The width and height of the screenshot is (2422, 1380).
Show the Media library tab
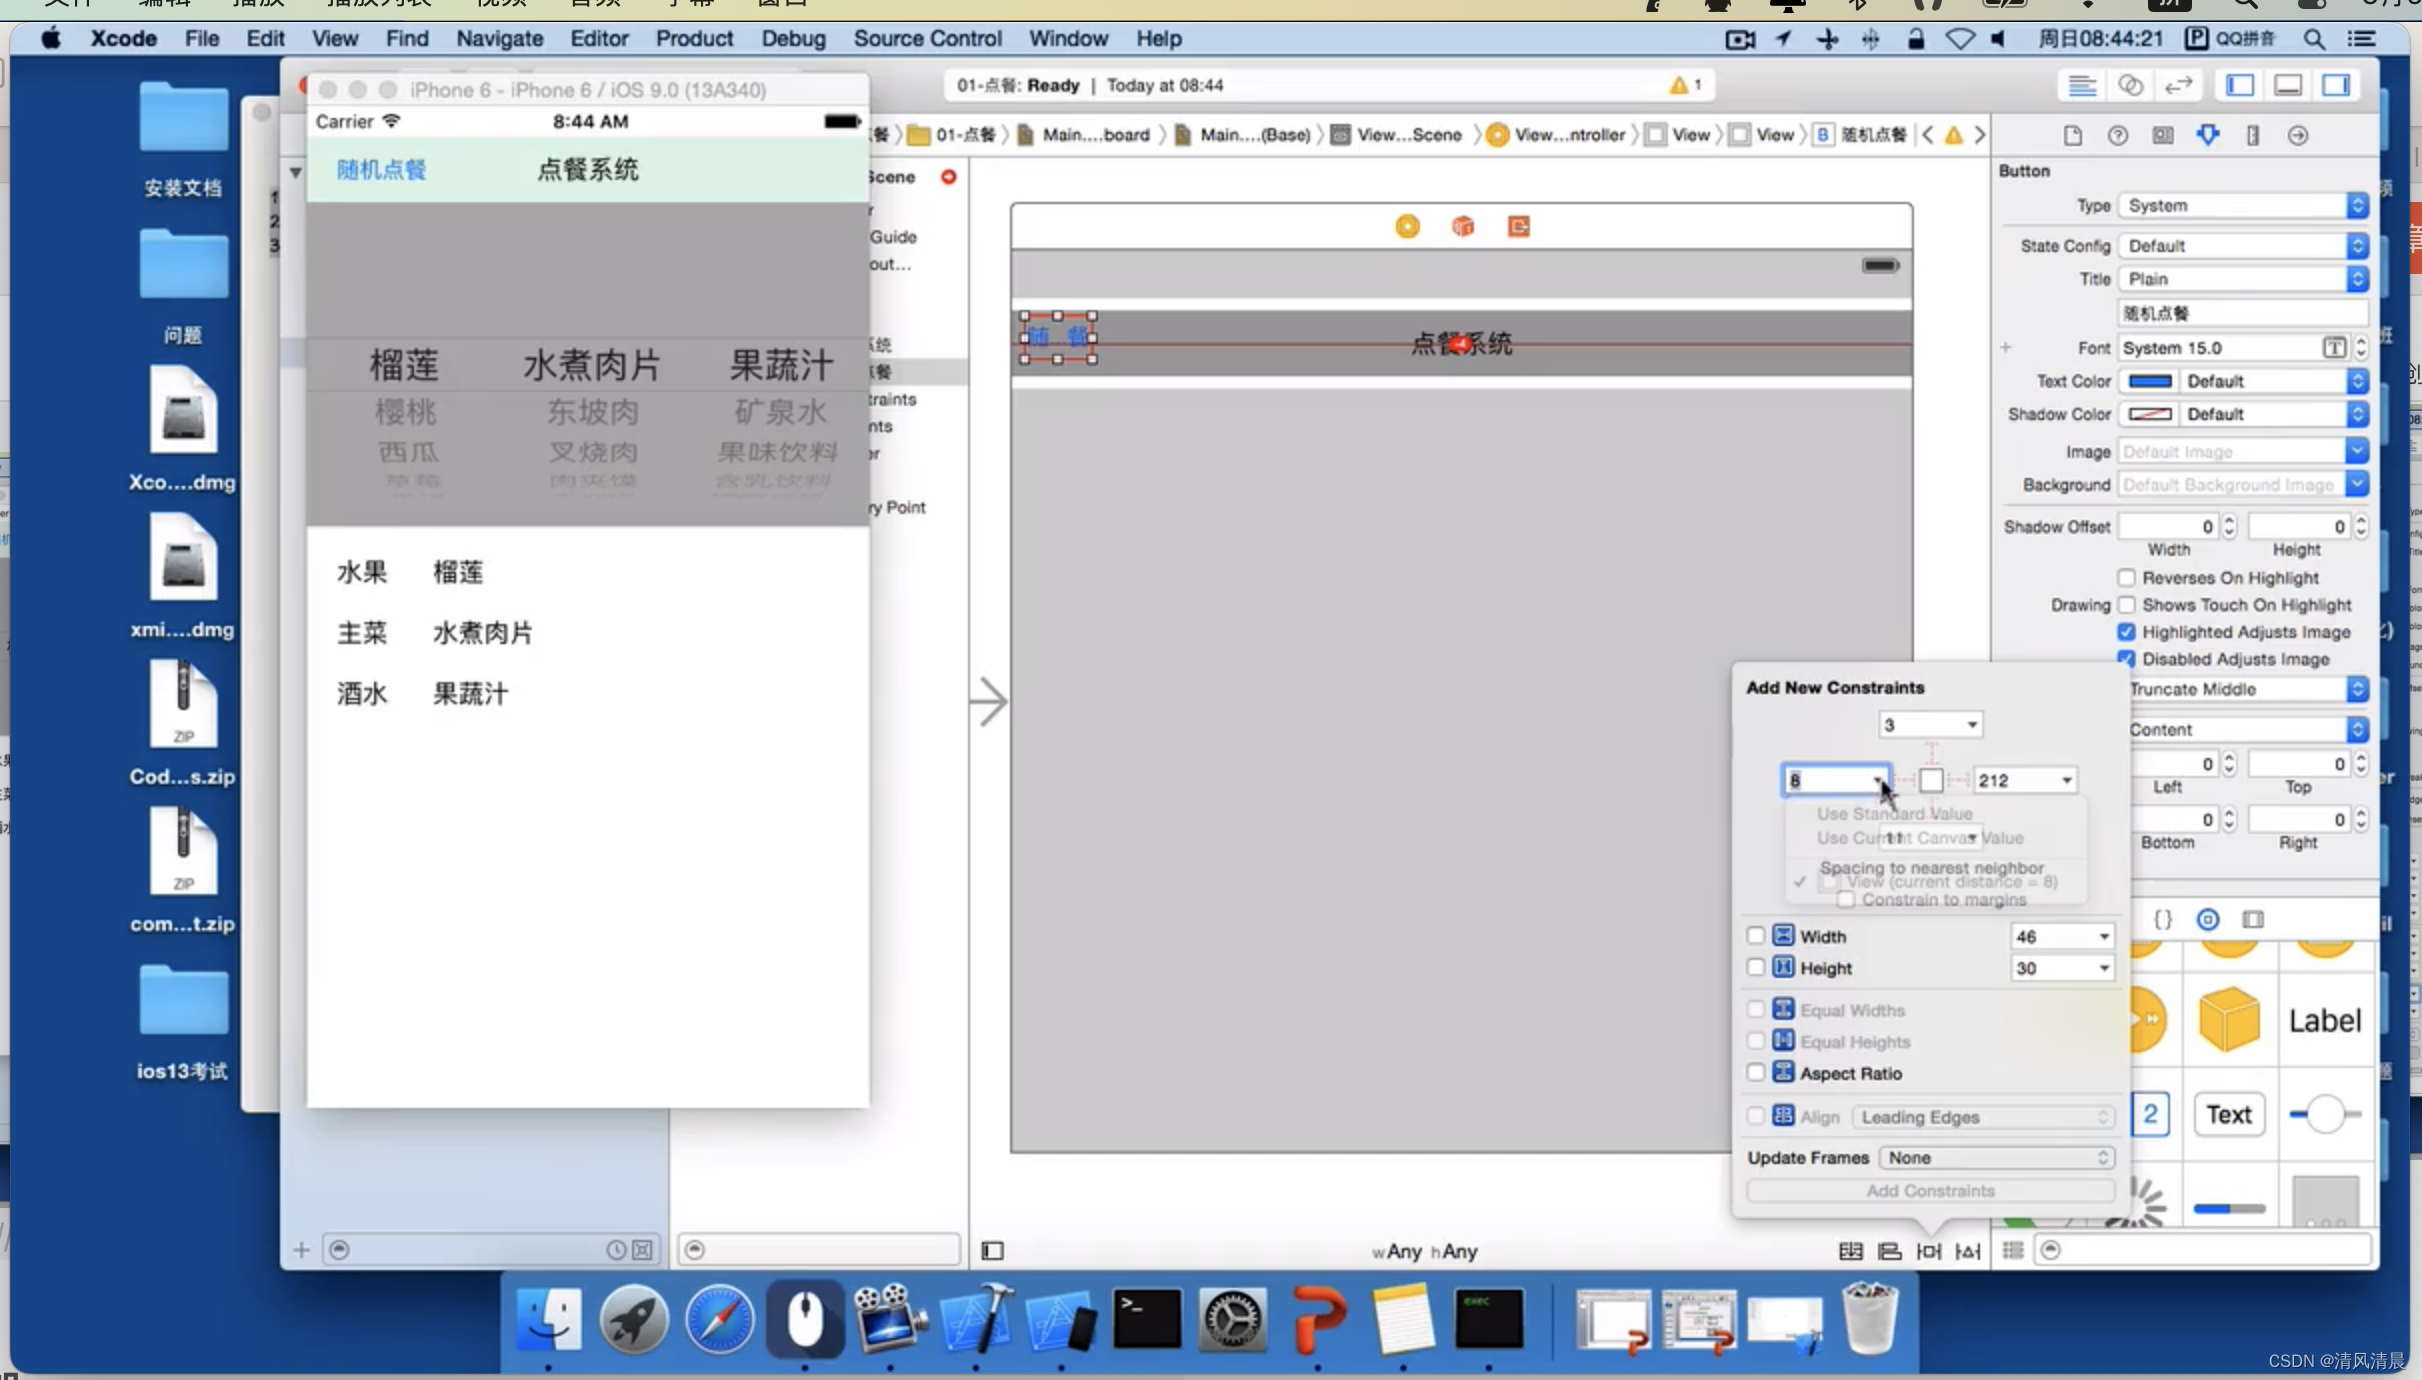click(2253, 919)
